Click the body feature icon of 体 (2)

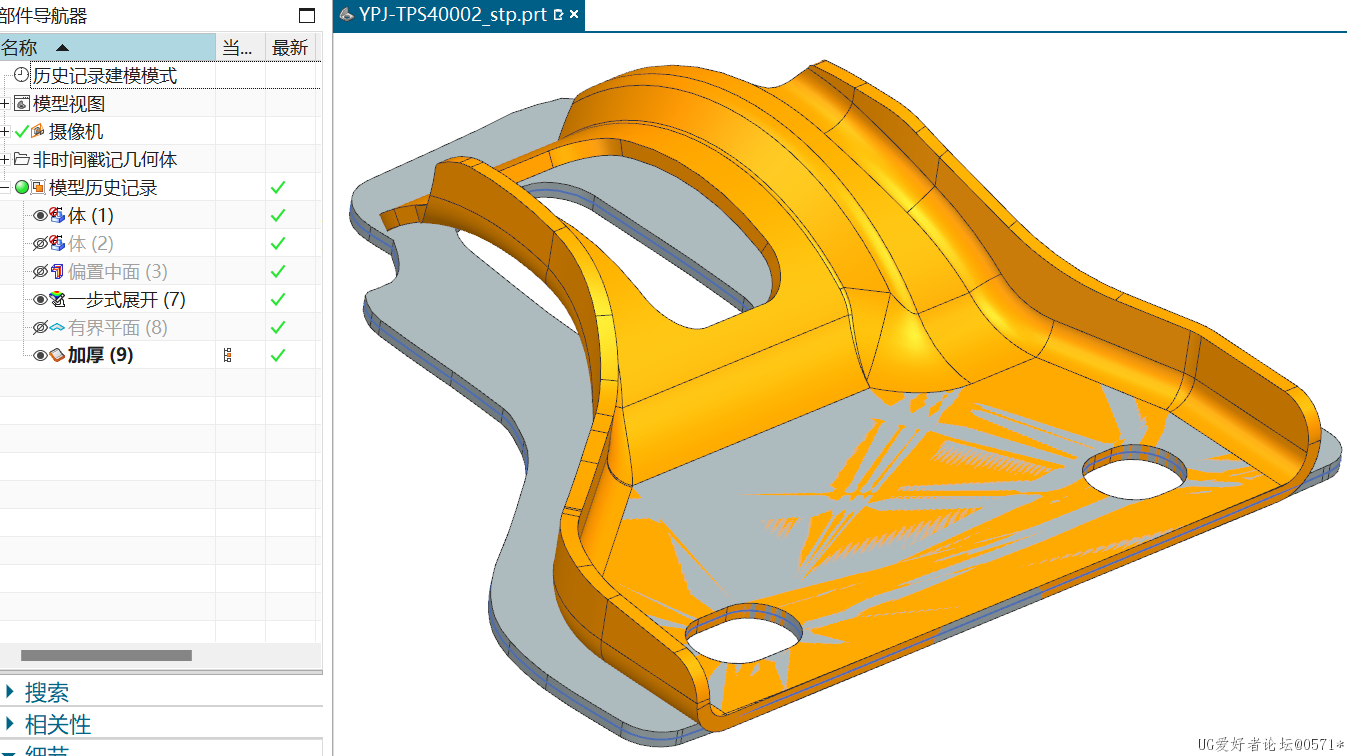[57, 243]
